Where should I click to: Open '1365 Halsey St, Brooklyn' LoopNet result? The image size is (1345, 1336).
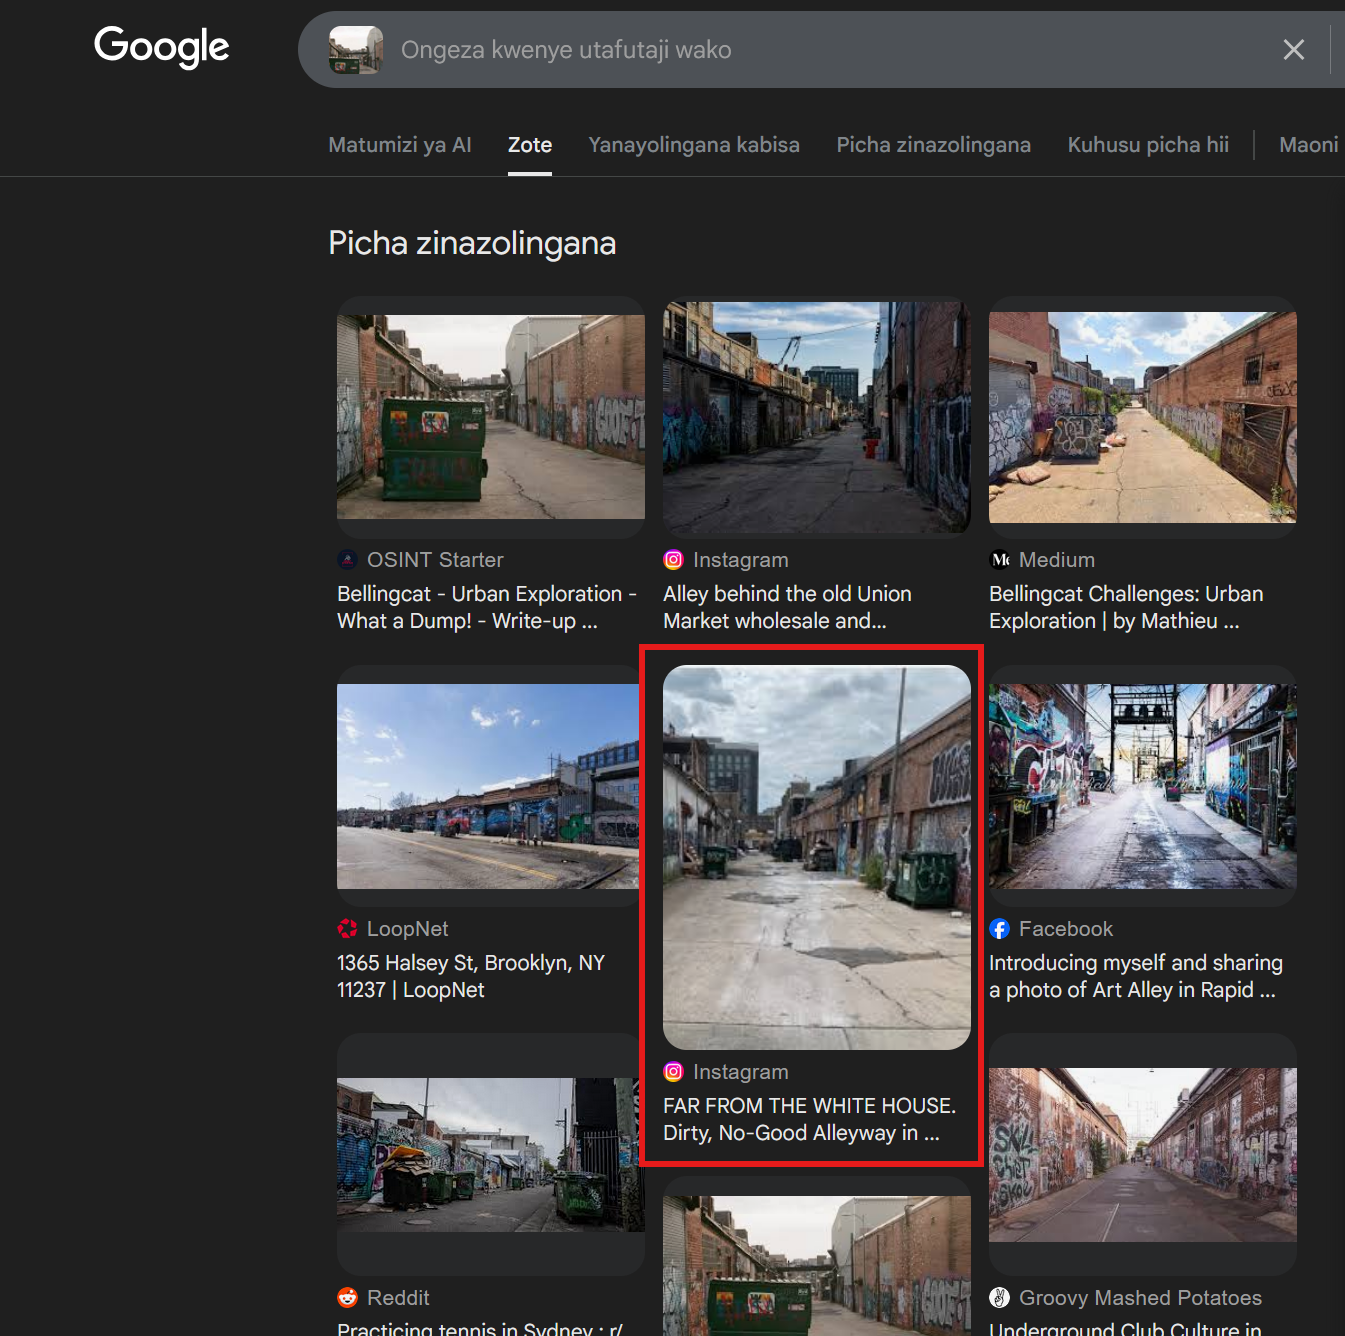(470, 976)
